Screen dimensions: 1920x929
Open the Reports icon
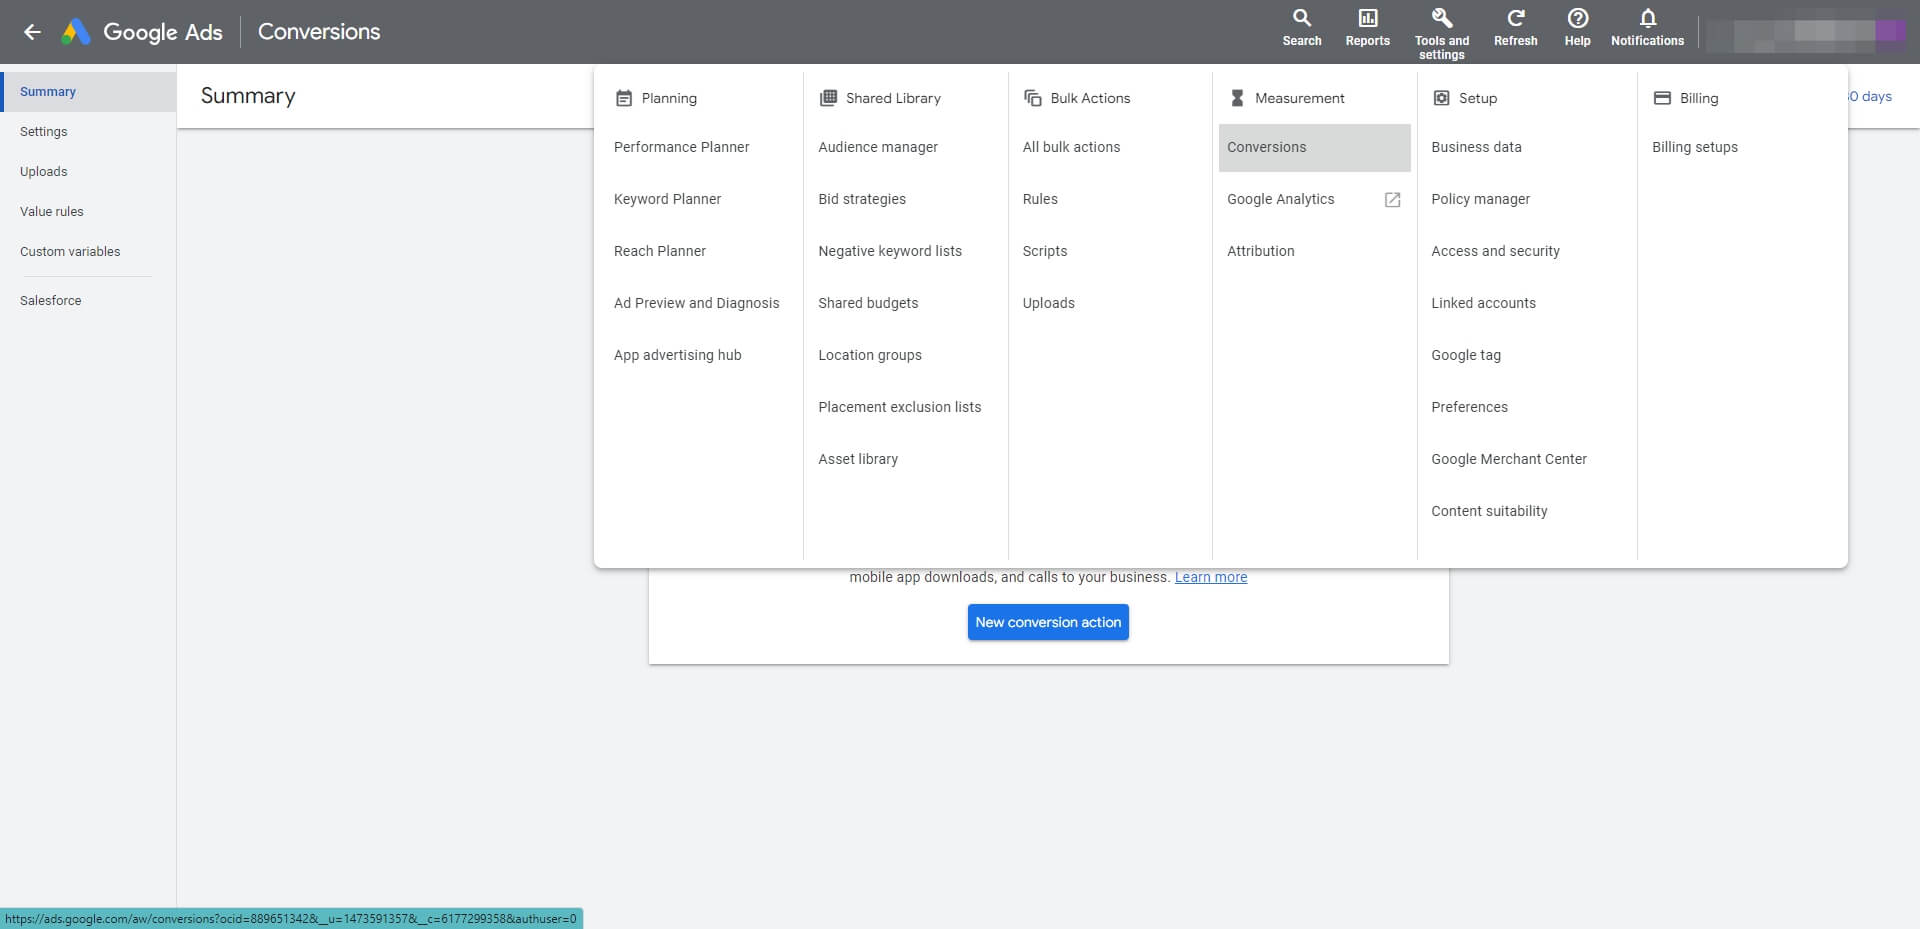[x=1367, y=18]
